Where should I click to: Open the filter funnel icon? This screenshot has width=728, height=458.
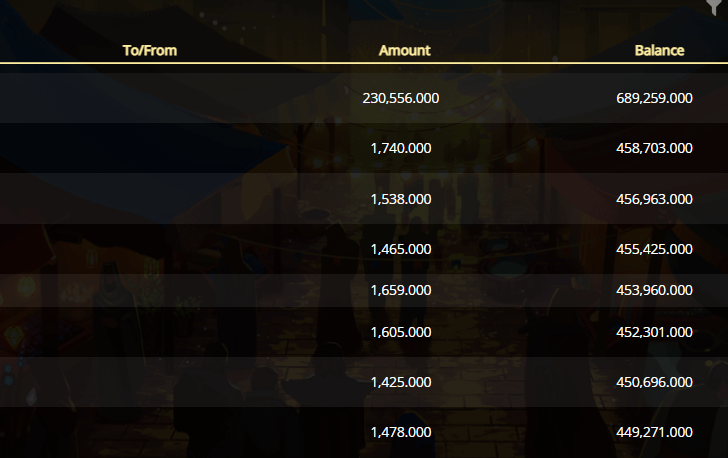coord(714,7)
